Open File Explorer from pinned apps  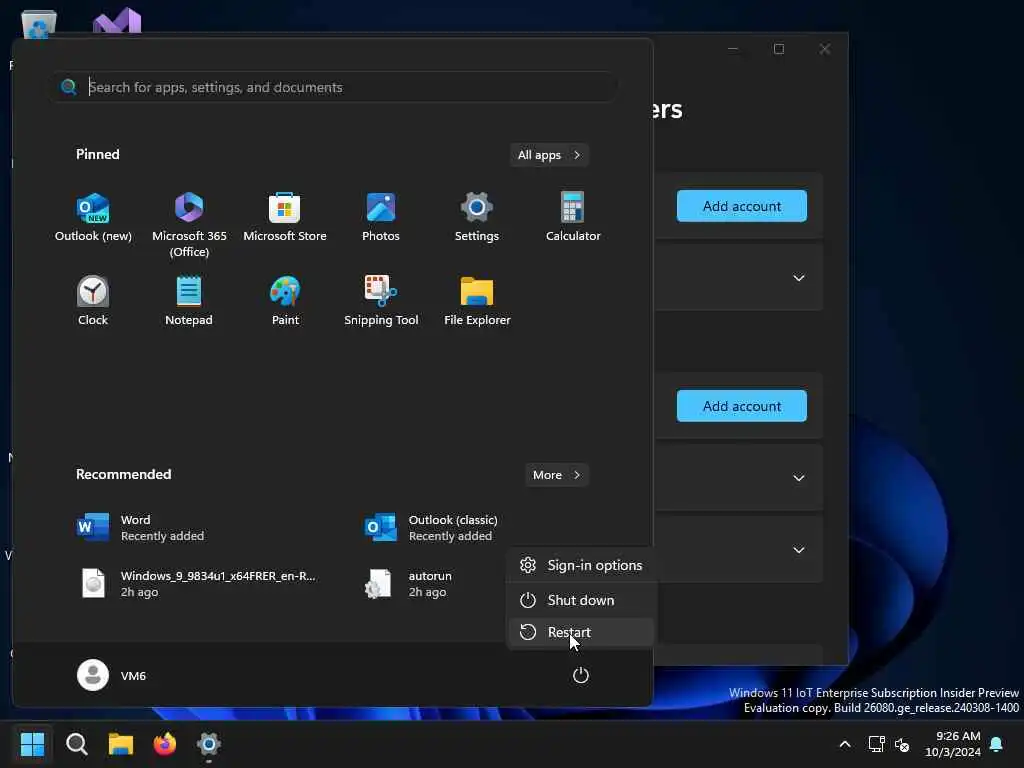pyautogui.click(x=477, y=301)
